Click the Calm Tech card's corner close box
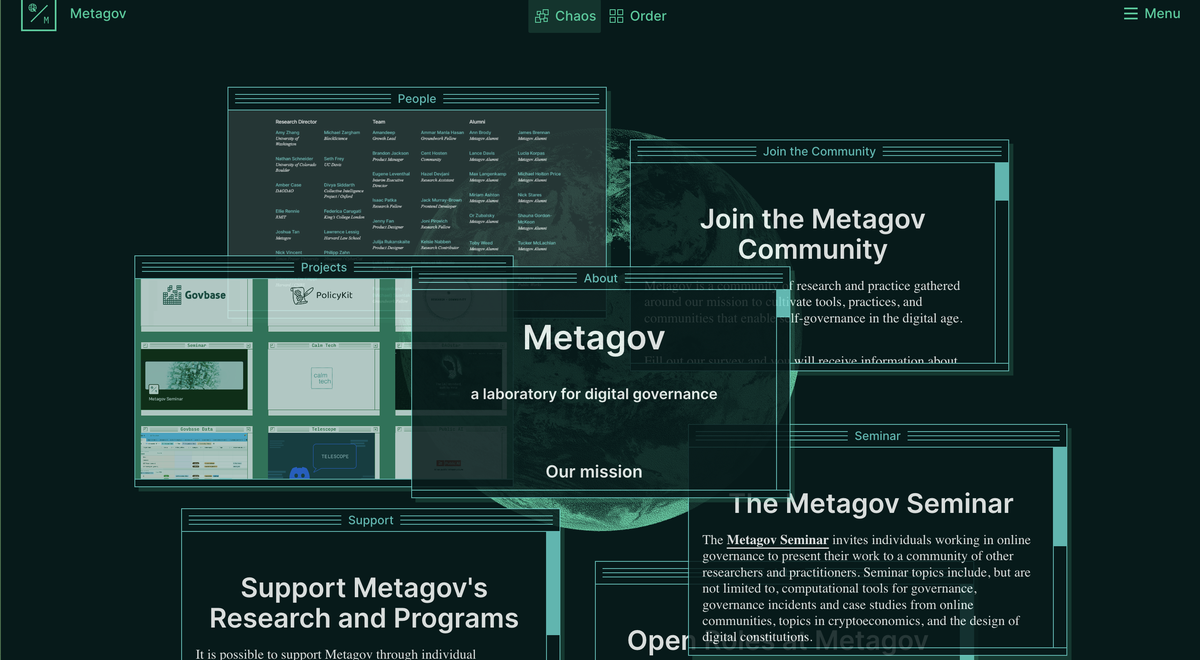The image size is (1200, 660). (375, 345)
